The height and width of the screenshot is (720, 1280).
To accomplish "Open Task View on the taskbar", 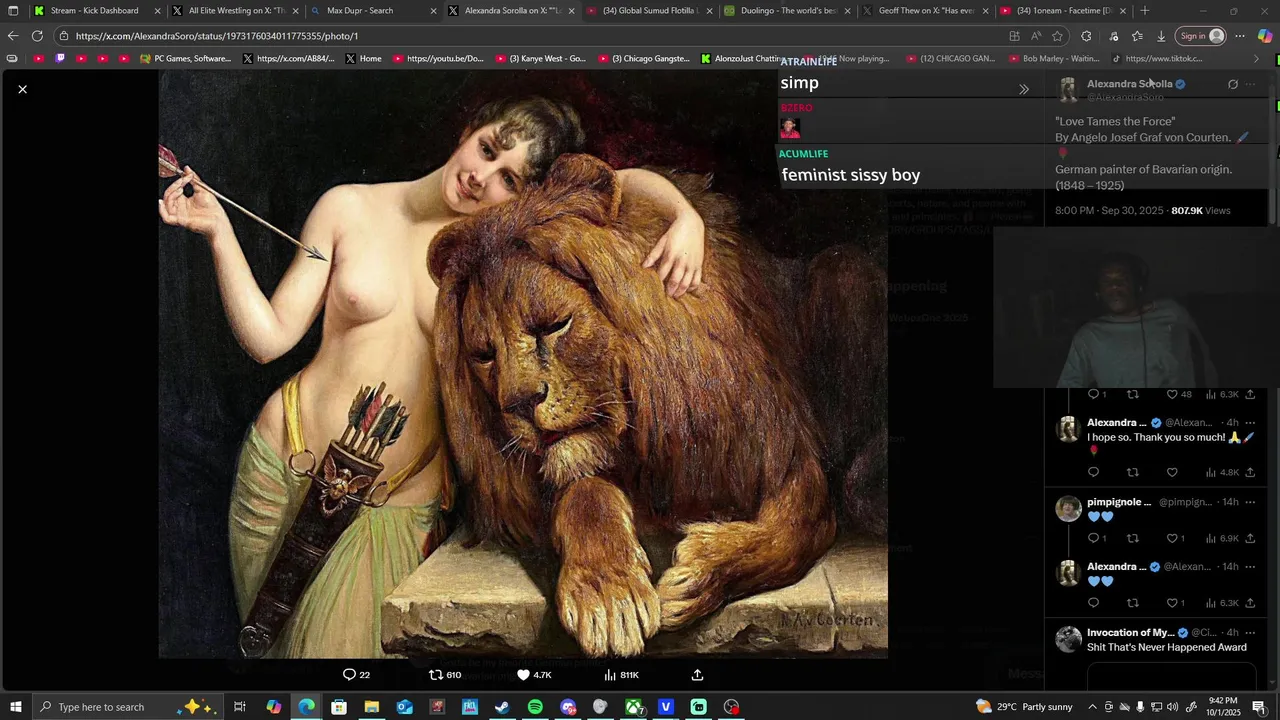I will 240,707.
